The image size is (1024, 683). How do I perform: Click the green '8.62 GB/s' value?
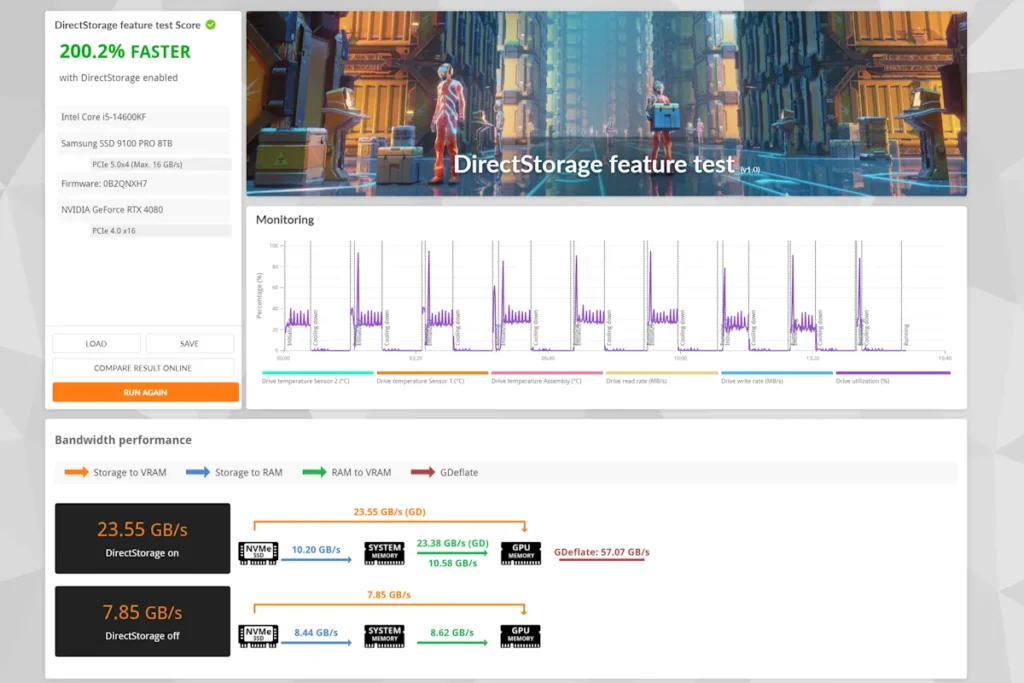[x=452, y=632]
